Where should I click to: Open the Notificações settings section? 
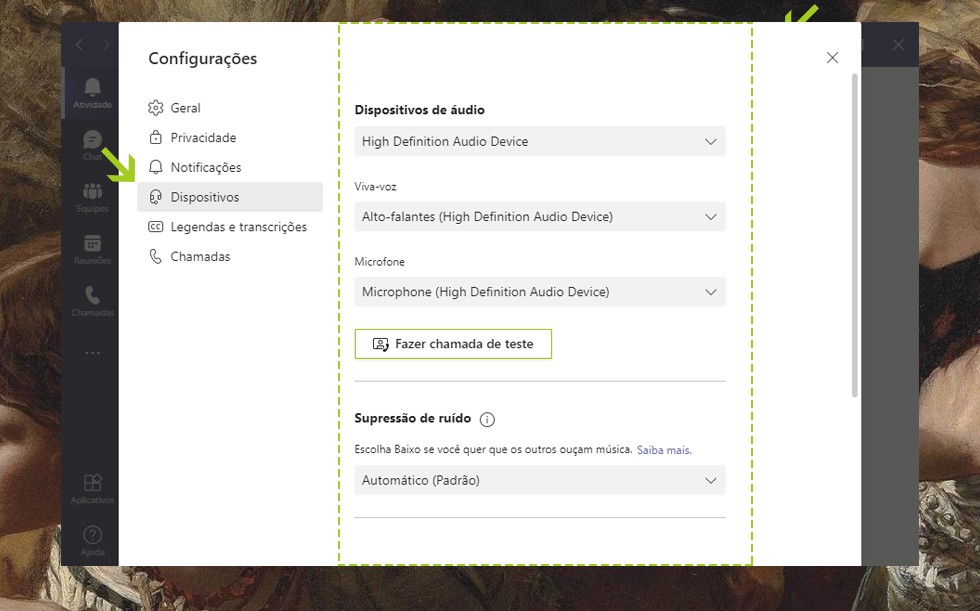(x=205, y=167)
